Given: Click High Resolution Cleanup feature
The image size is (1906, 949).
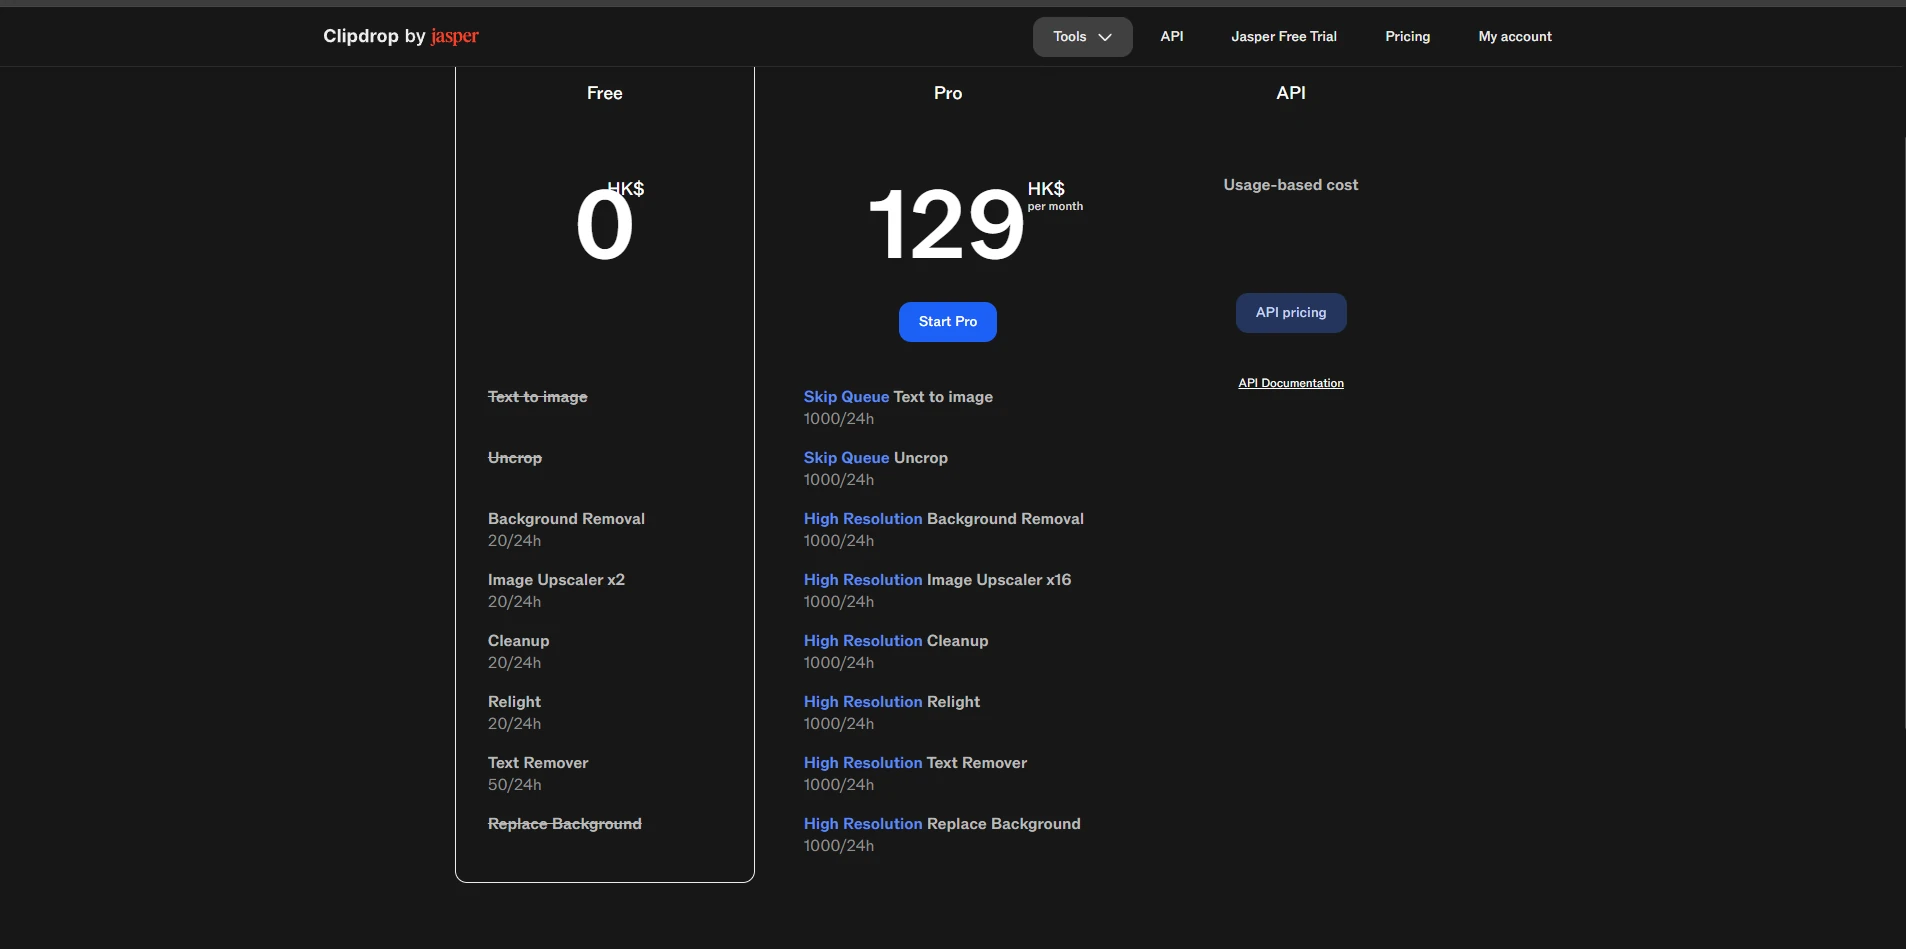Looking at the screenshot, I should (x=896, y=641).
